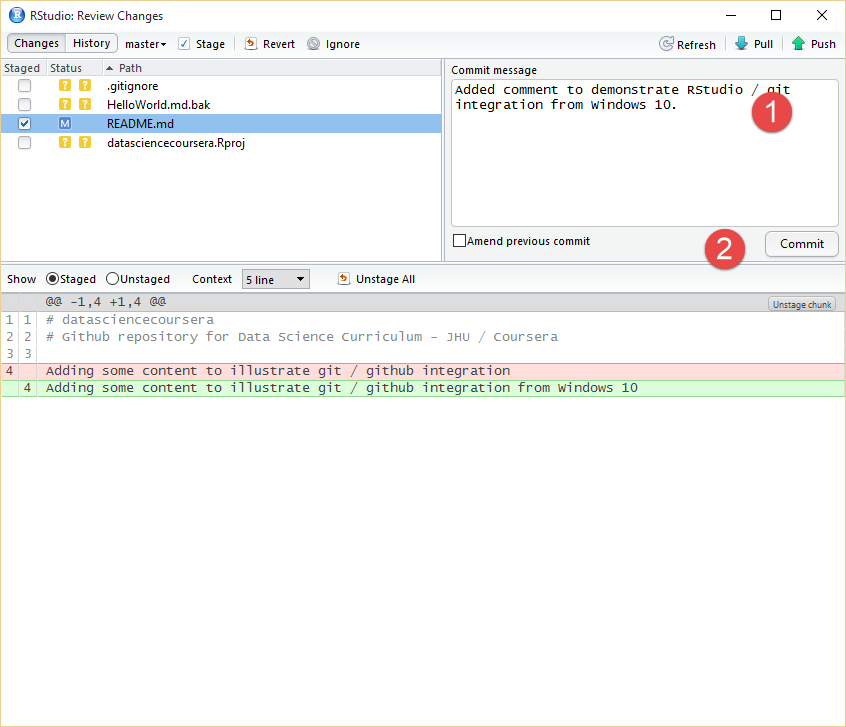Uncheck the staged box for README.md

pos(24,123)
